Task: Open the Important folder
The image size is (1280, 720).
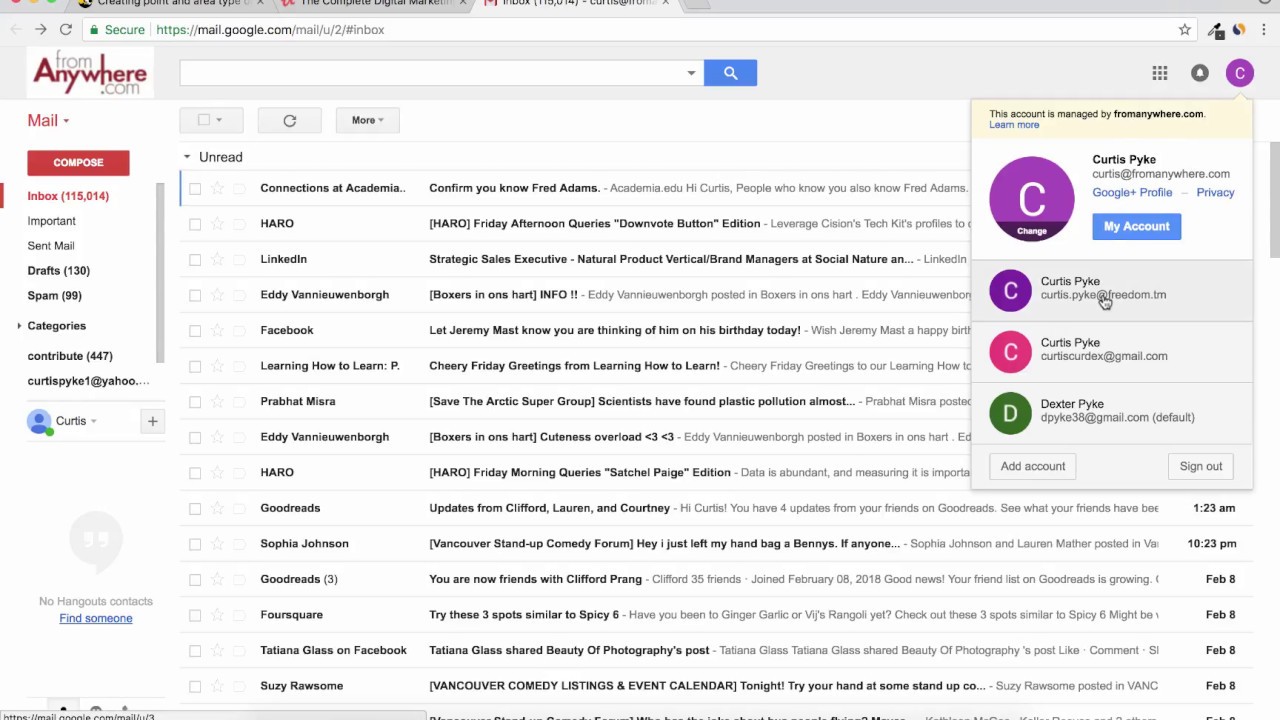Action: [51, 221]
